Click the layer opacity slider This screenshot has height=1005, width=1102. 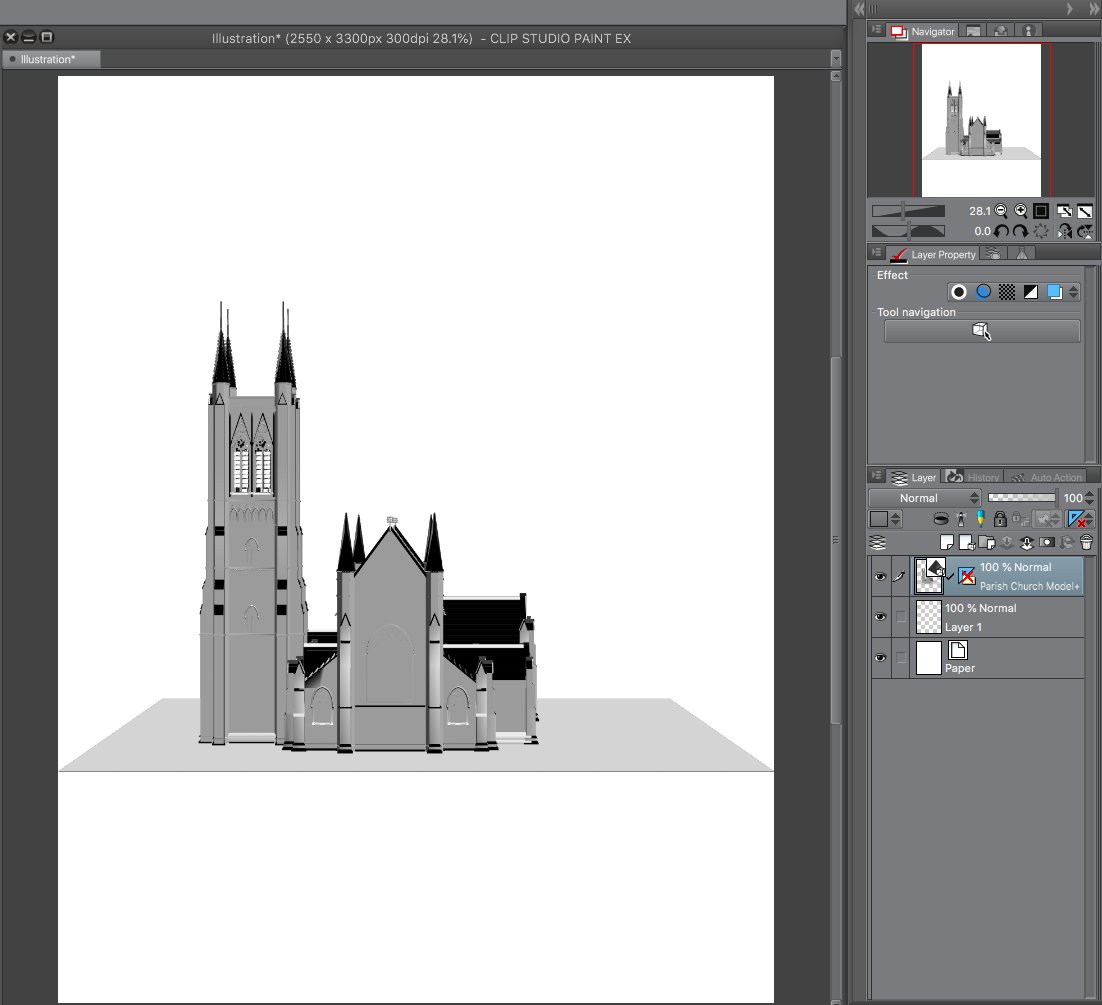tap(1021, 498)
